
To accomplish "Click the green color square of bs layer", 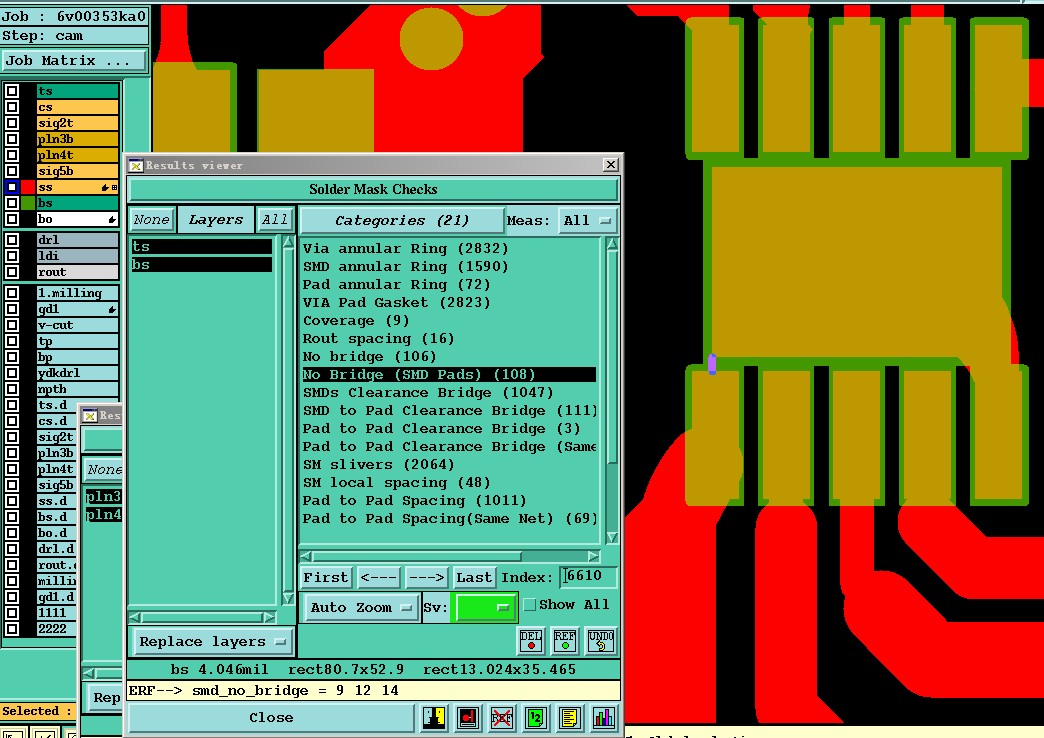I will click(x=28, y=203).
